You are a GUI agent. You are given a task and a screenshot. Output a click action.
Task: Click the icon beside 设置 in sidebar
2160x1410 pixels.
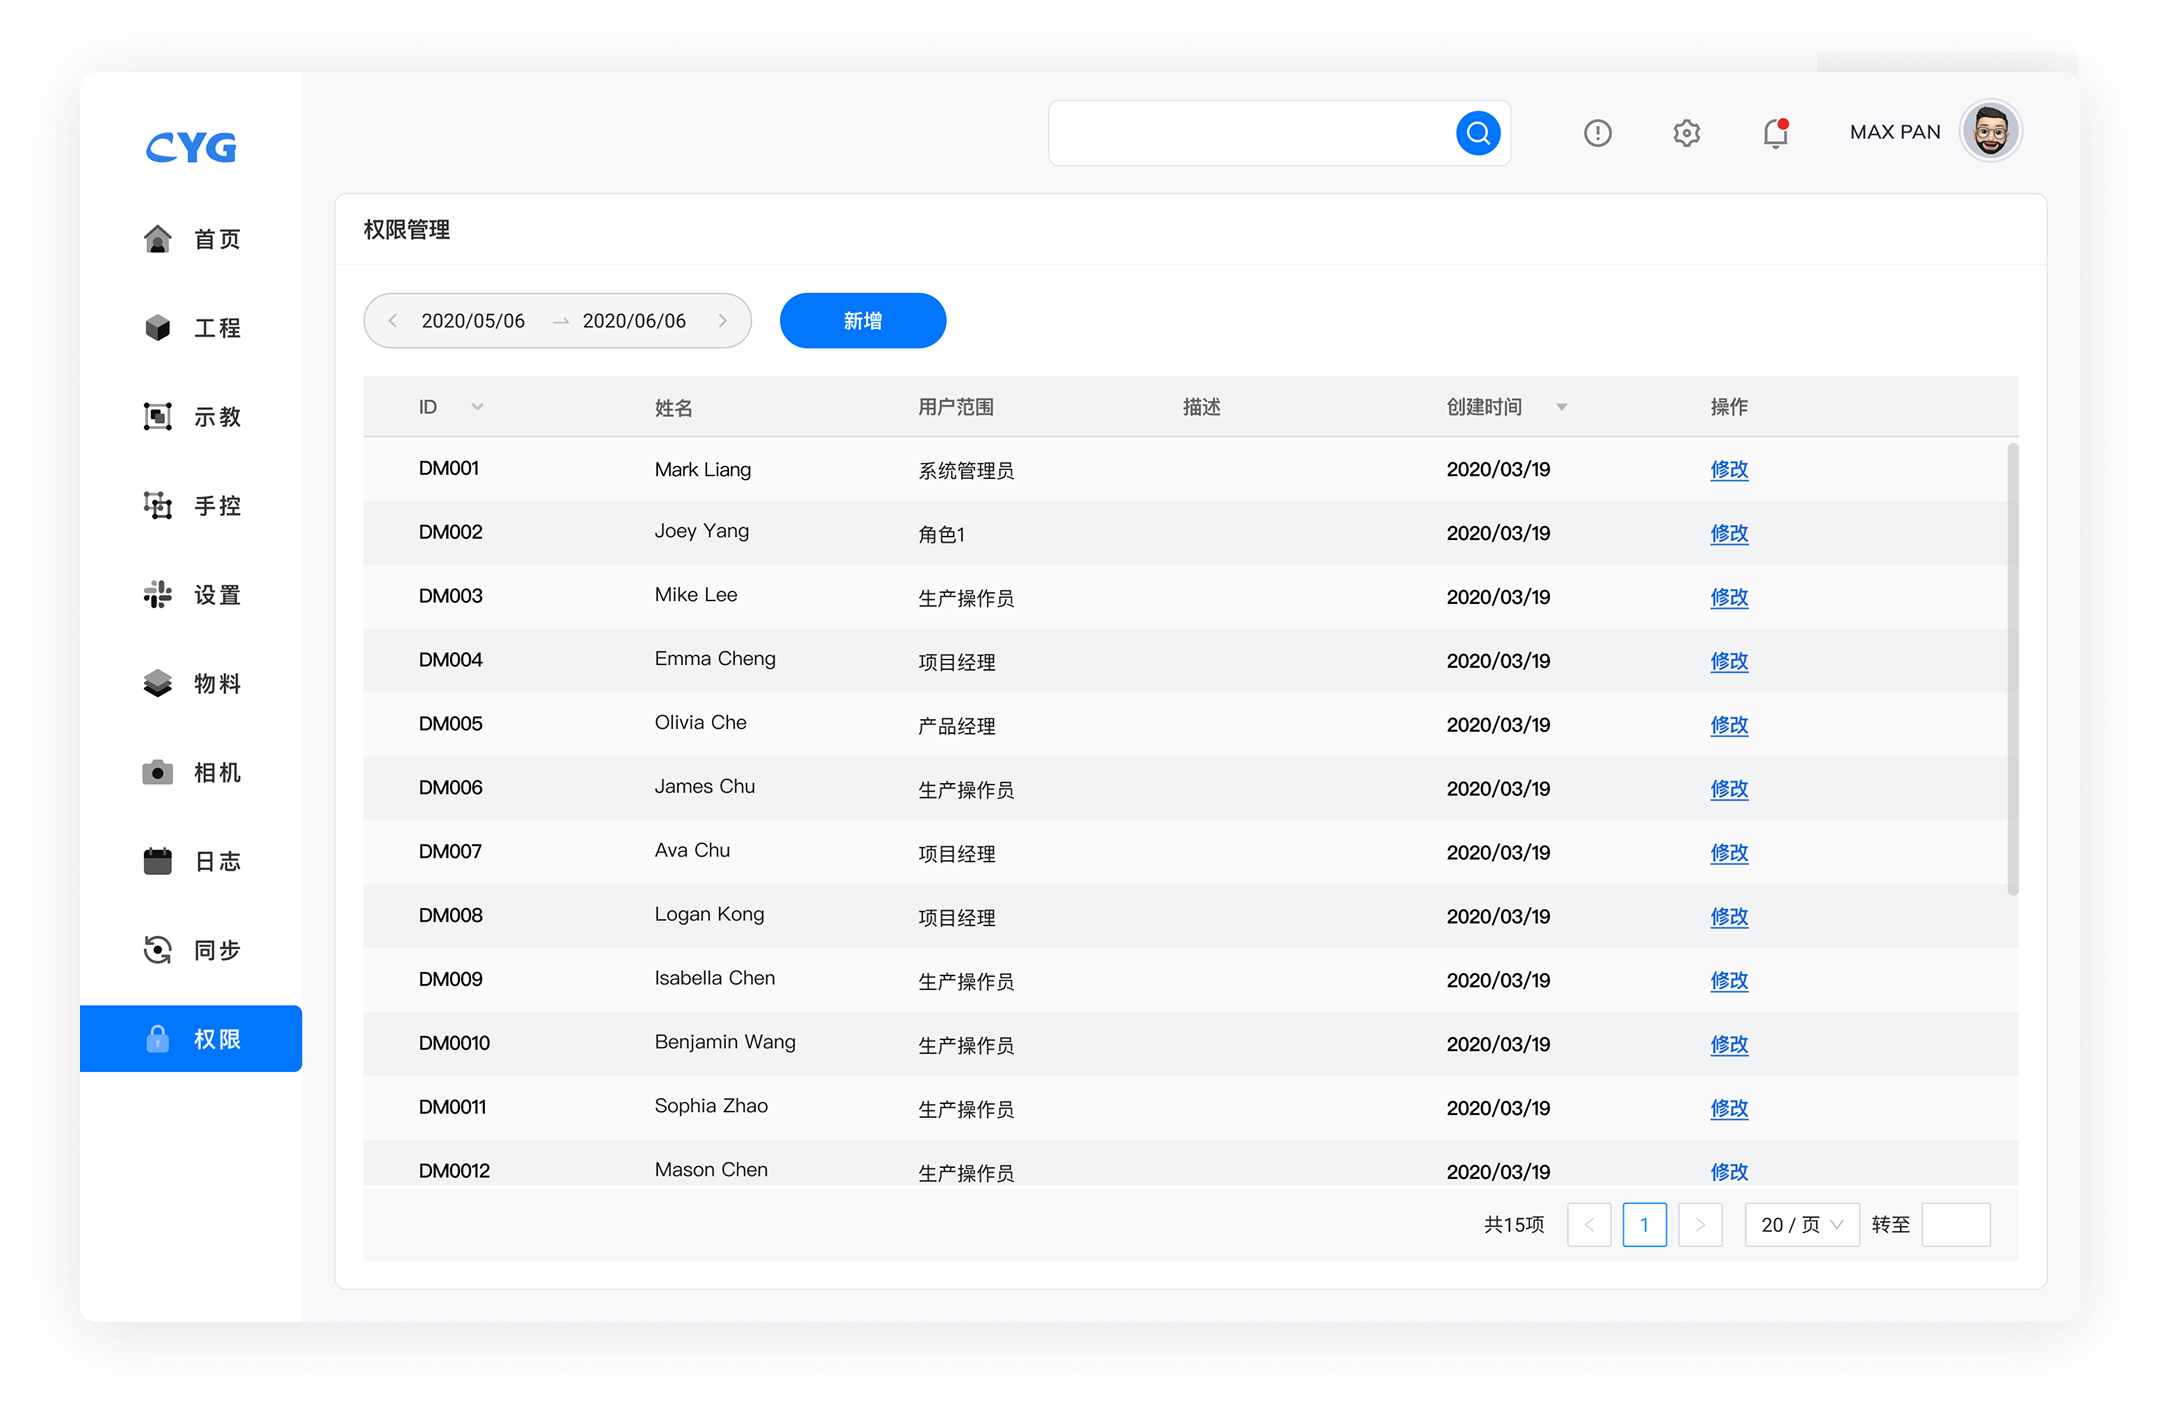[x=157, y=594]
